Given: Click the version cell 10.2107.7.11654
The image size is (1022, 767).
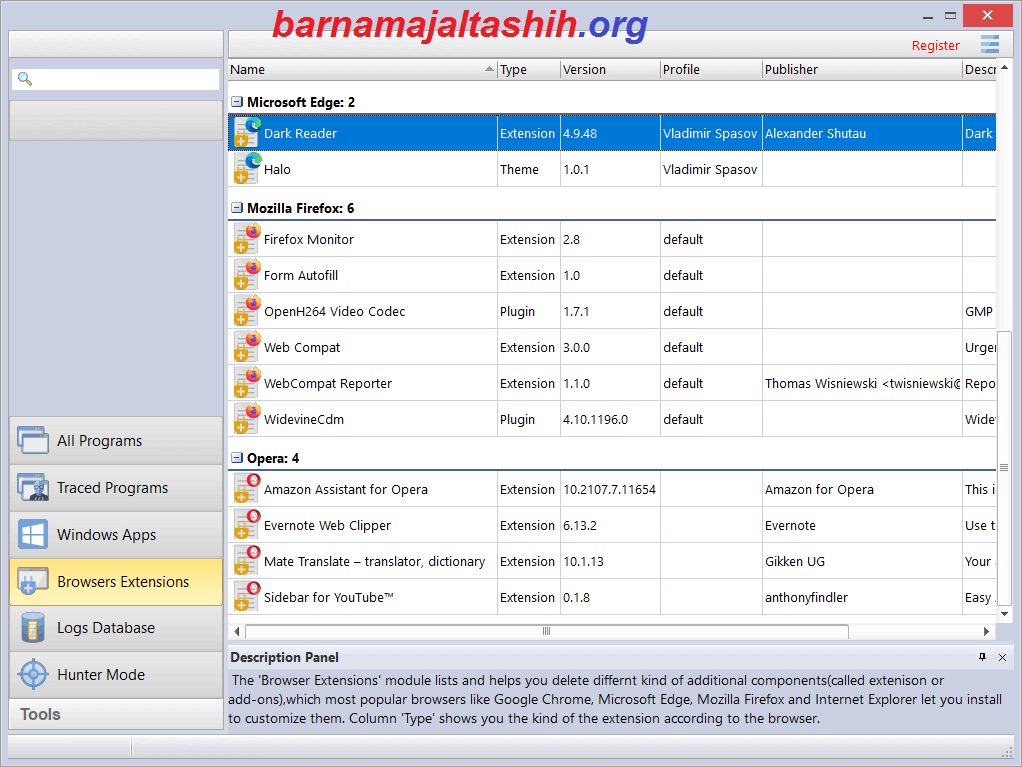Looking at the screenshot, I should 609,489.
